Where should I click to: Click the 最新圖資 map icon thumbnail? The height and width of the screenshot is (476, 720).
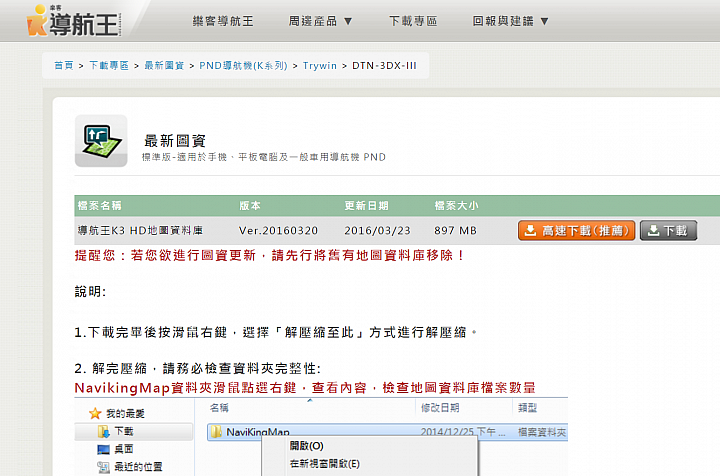tap(101, 141)
